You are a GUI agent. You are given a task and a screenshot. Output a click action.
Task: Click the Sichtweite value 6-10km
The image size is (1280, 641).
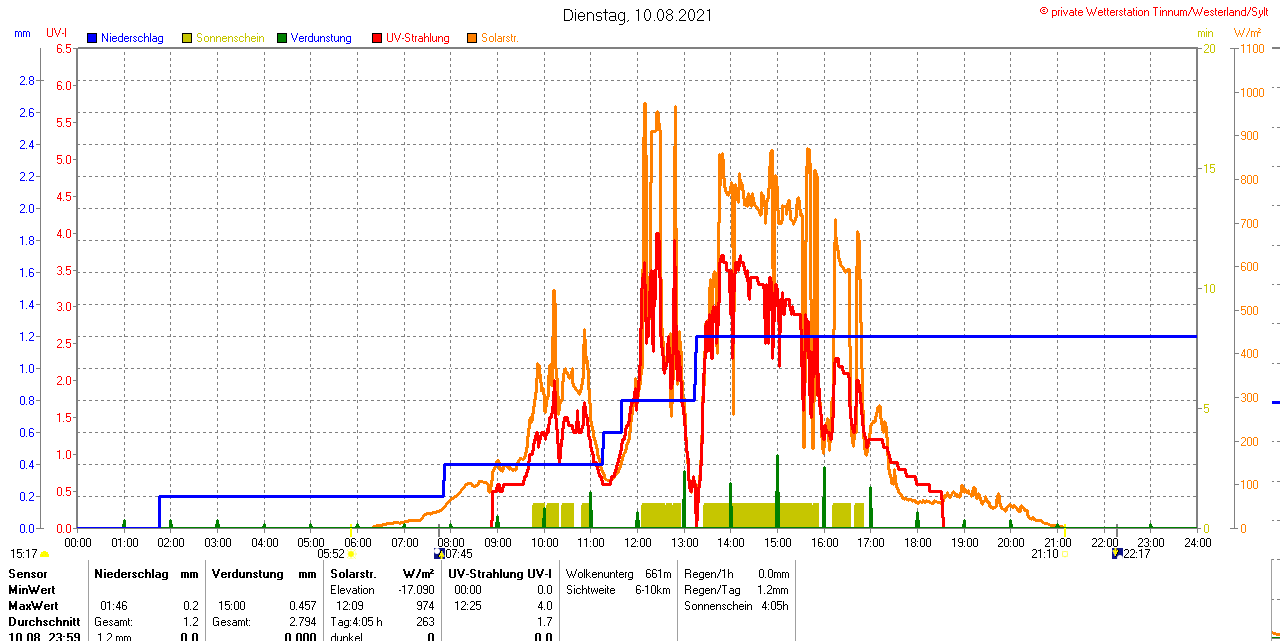[x=650, y=590]
